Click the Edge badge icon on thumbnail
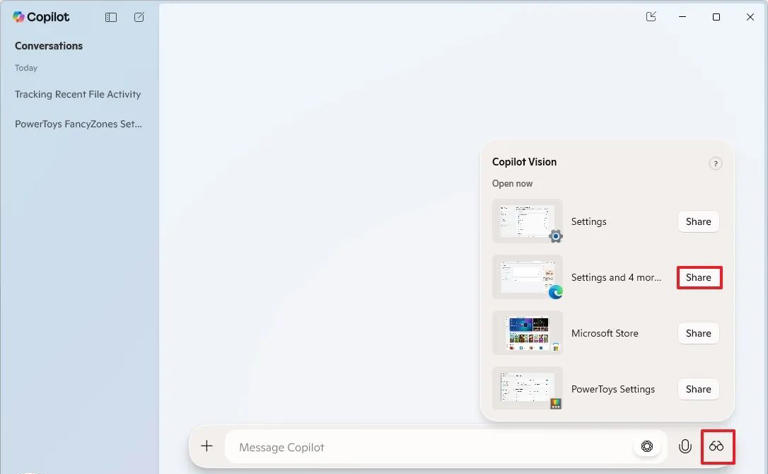Screen dimensions: 768x474 coord(555,292)
